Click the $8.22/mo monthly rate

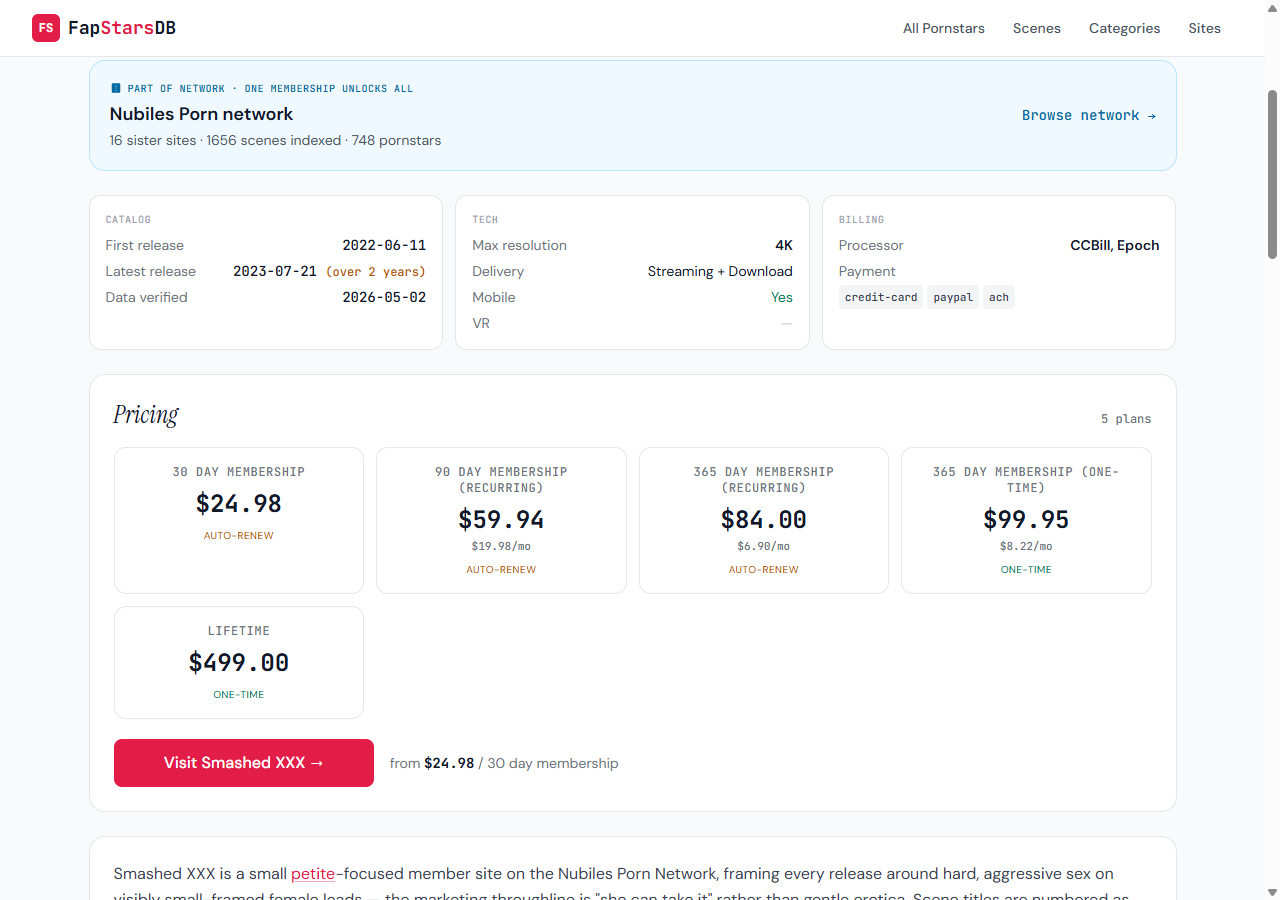[1026, 546]
